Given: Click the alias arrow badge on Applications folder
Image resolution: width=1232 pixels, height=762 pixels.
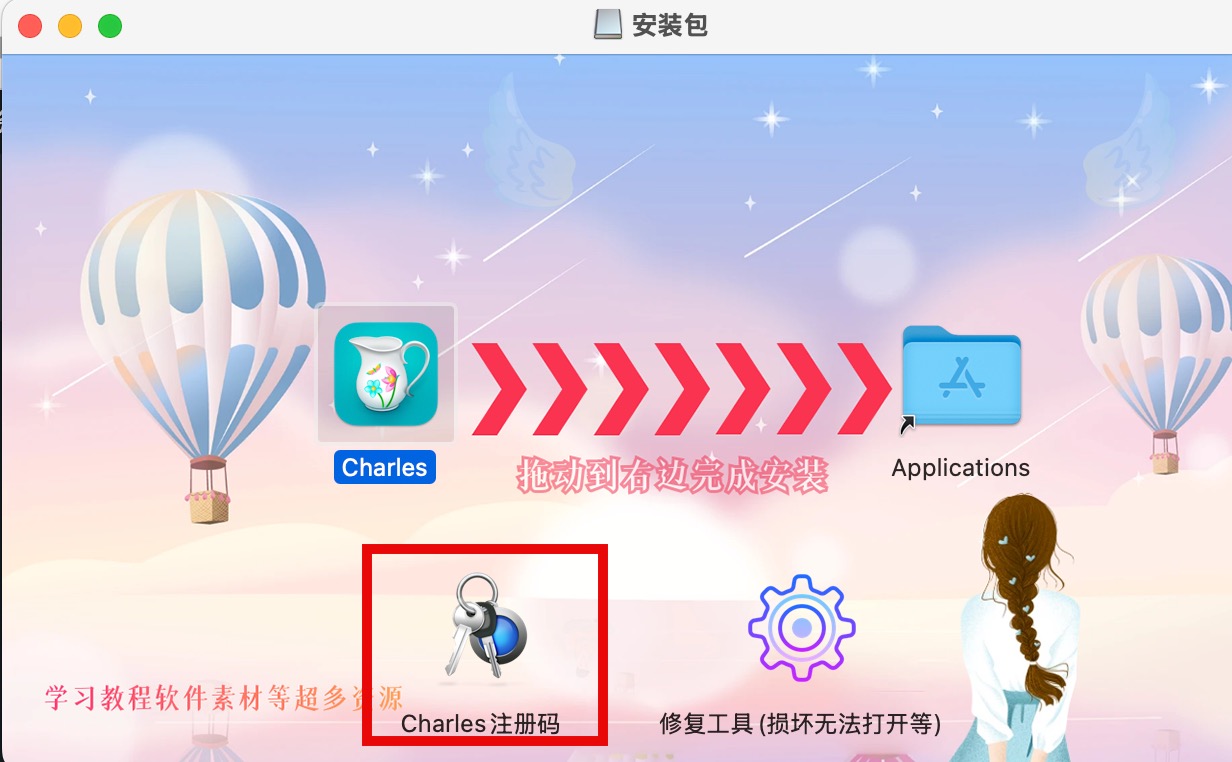Looking at the screenshot, I should pyautogui.click(x=908, y=425).
